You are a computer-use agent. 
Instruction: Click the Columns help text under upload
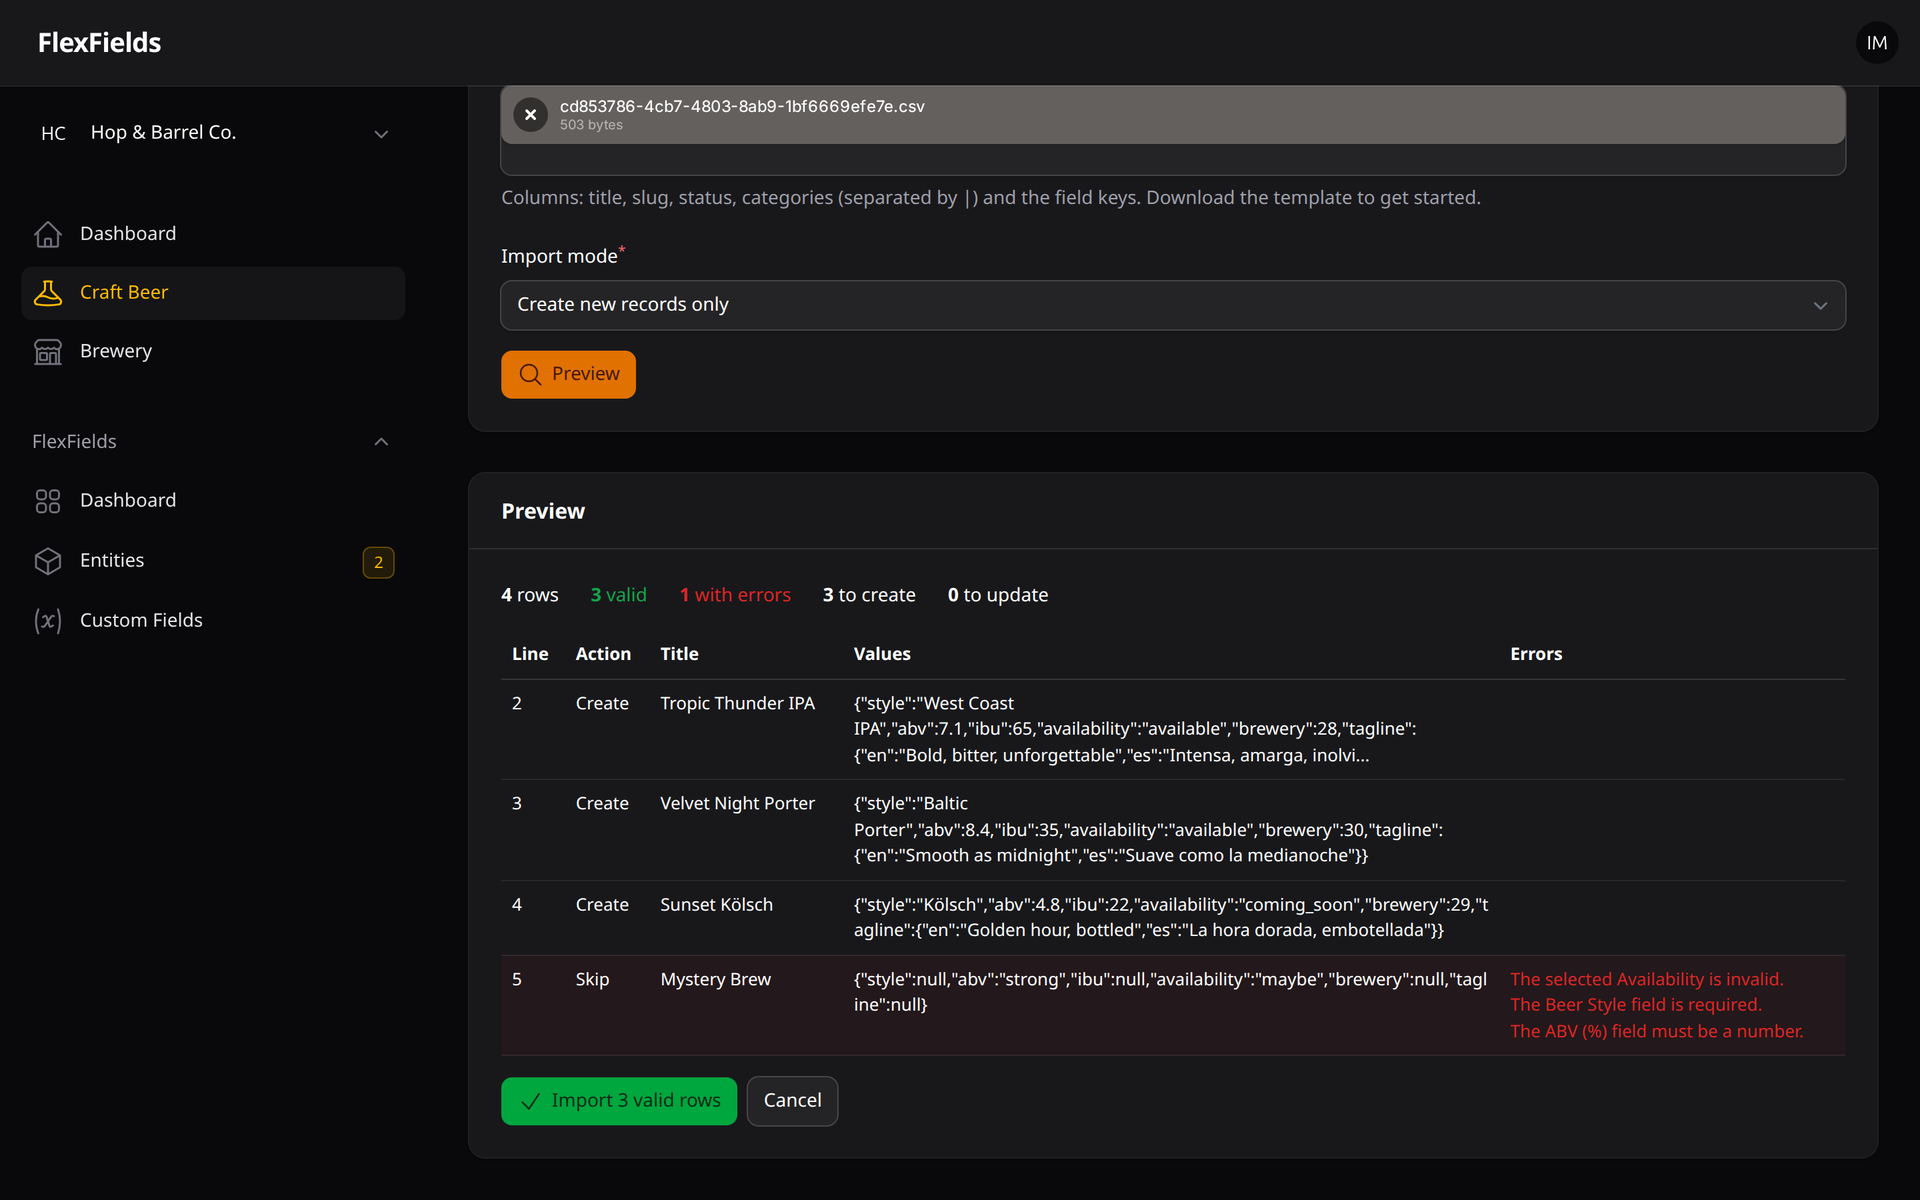pos(991,198)
